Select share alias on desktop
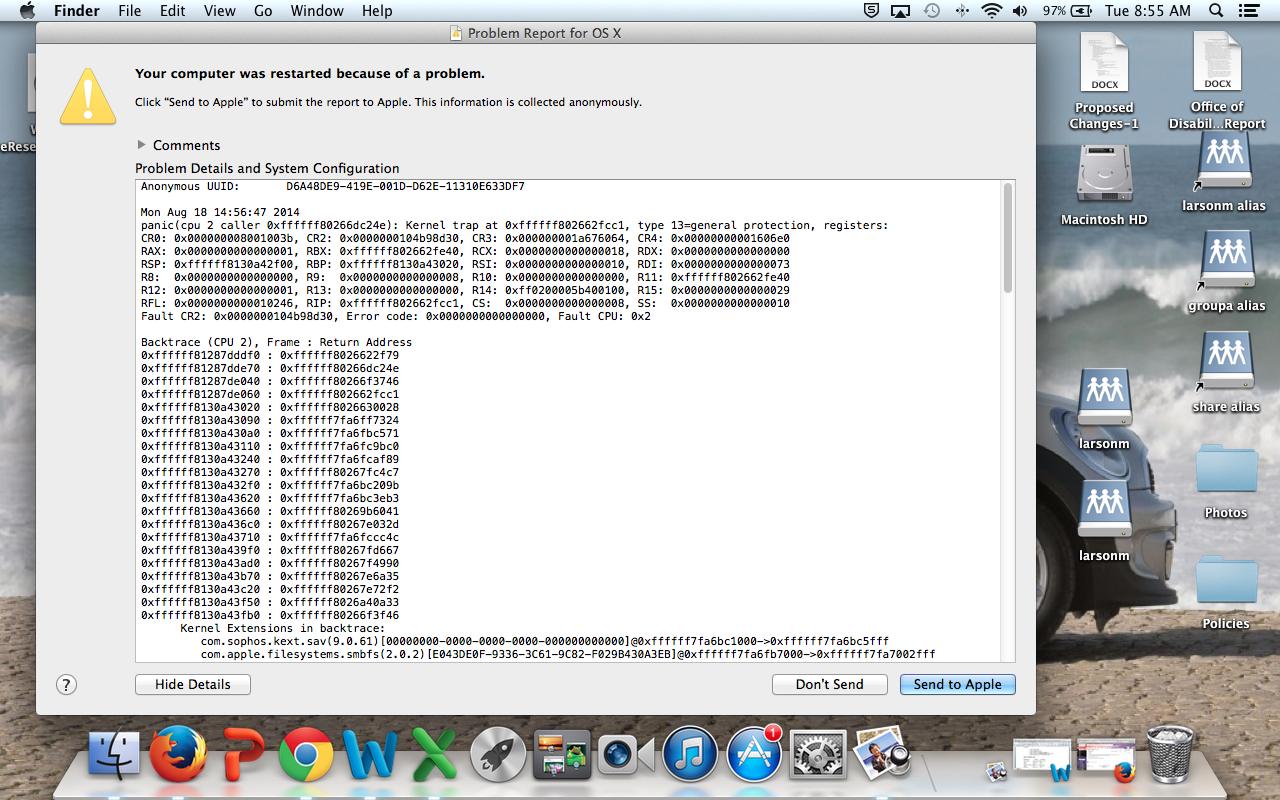The height and width of the screenshot is (800, 1280). 1226,372
